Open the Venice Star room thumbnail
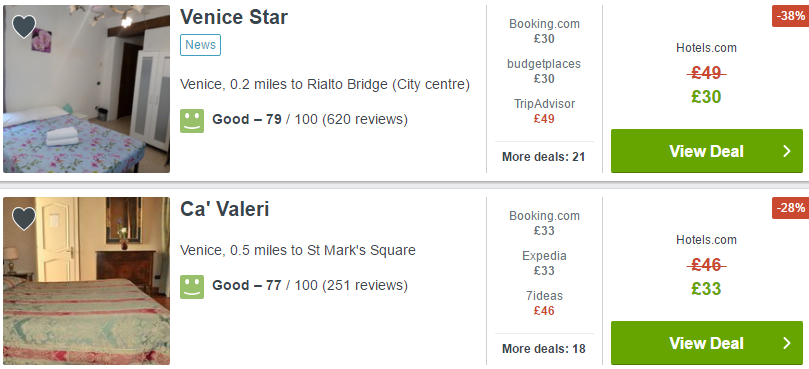This screenshot has height=369, width=809. 86,89
